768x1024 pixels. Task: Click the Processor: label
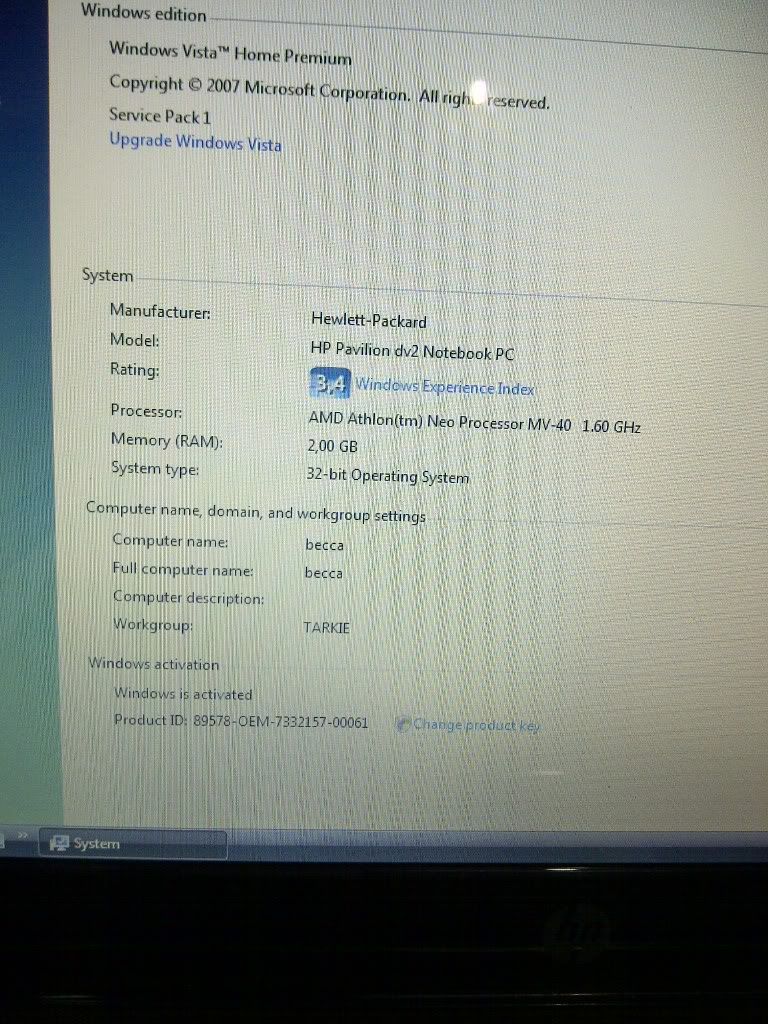tap(146, 411)
